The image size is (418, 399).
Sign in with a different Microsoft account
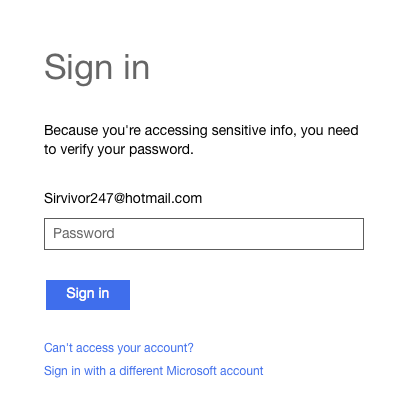click(154, 371)
